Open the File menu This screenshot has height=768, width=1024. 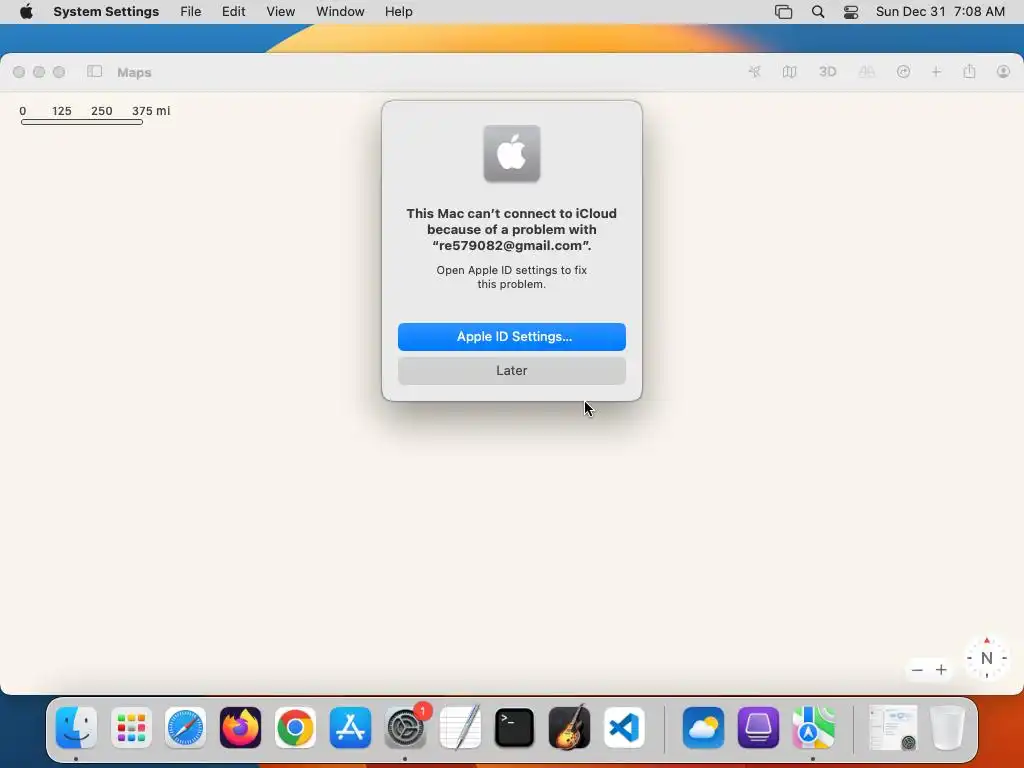[x=191, y=12]
